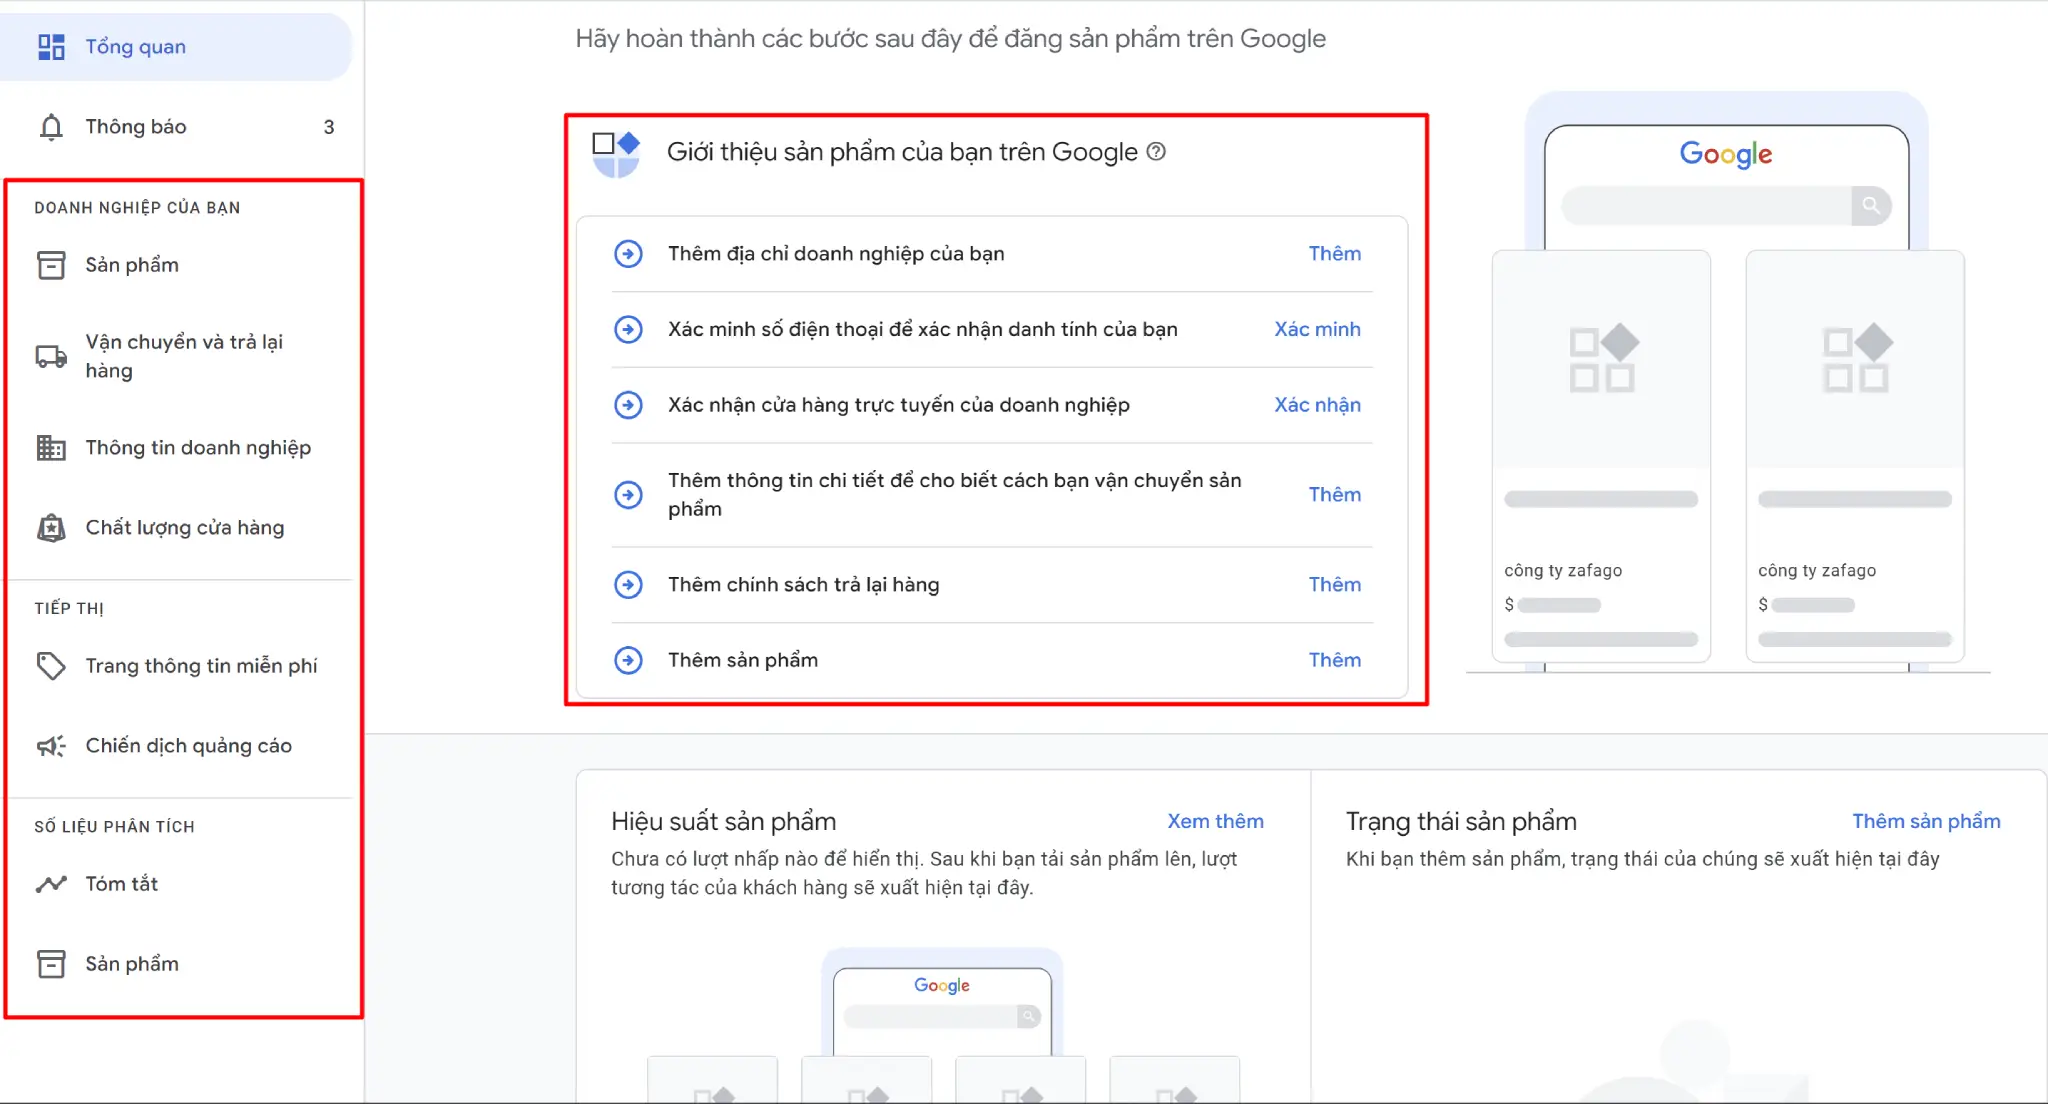This screenshot has height=1104, width=2048.
Task: Click Thêm sản phẩm link in Trạng thái sản phẩm
Action: tap(1926, 821)
